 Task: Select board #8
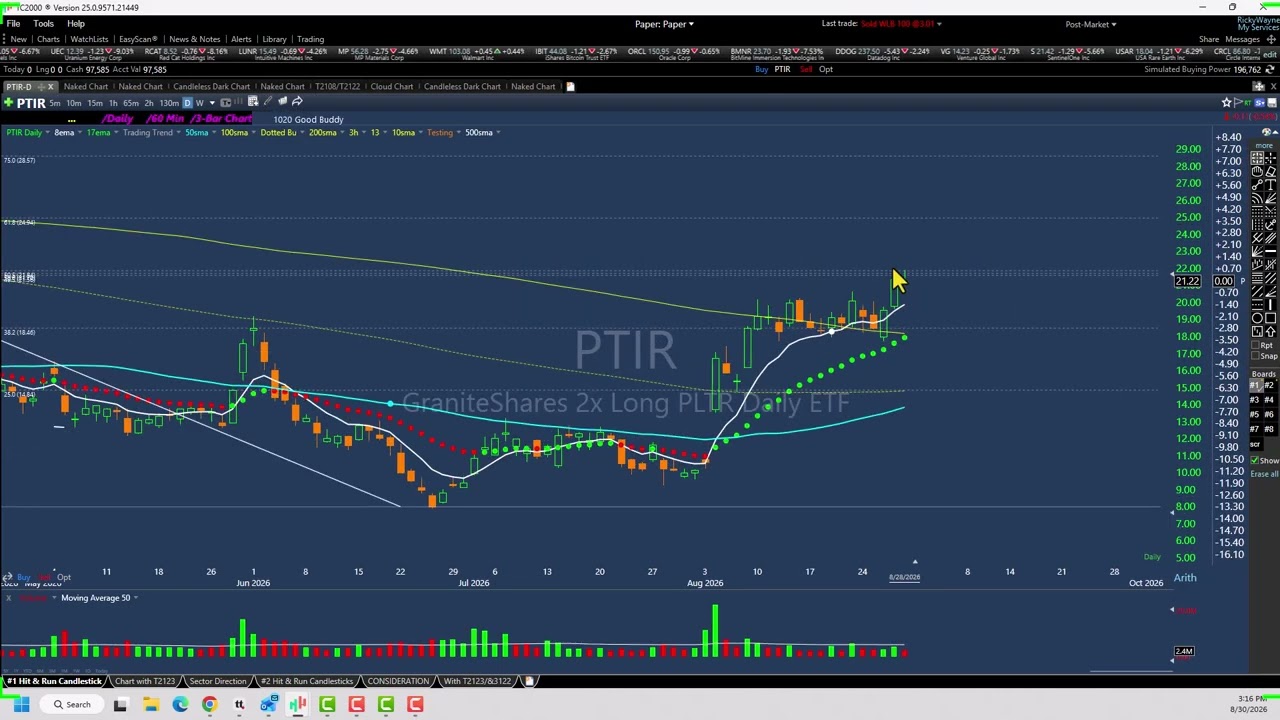click(1270, 428)
